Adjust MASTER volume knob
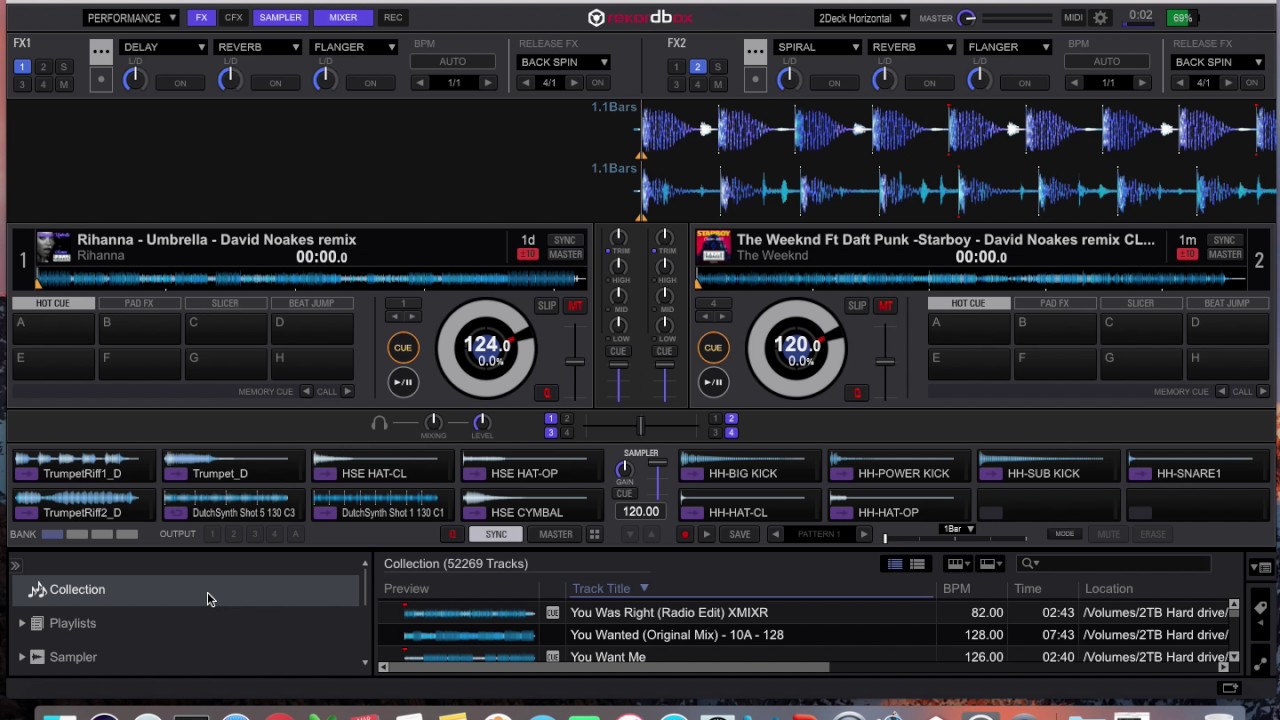 pos(967,18)
